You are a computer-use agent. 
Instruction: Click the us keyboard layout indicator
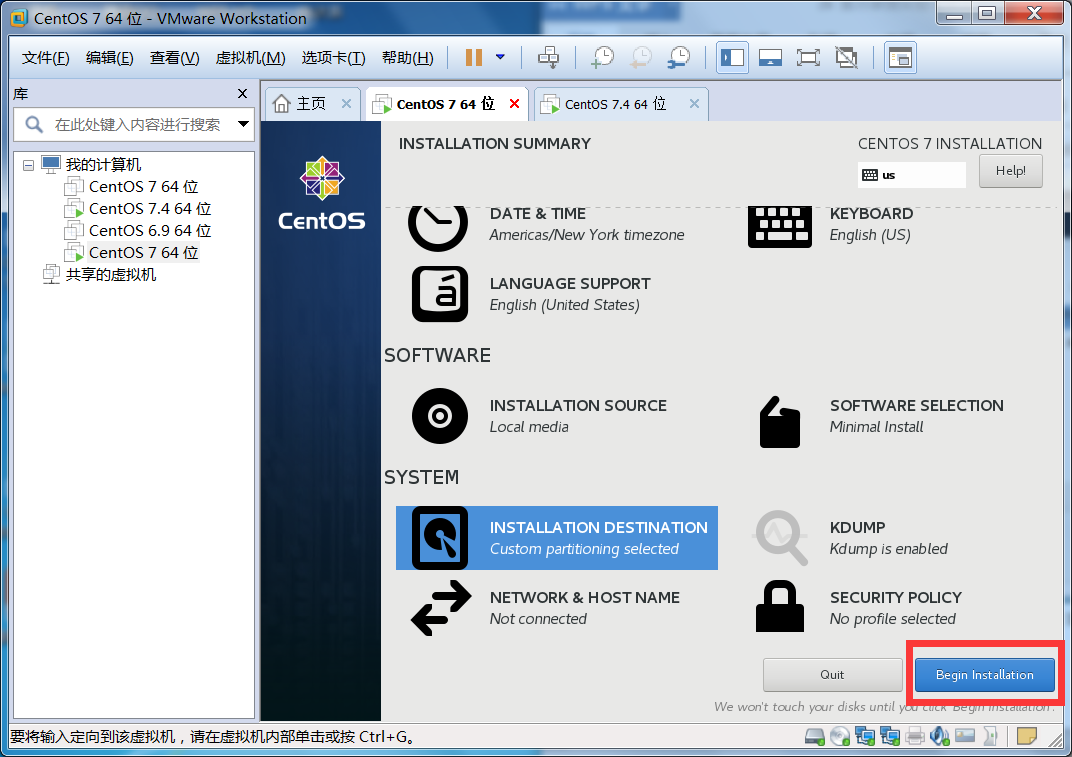point(911,174)
